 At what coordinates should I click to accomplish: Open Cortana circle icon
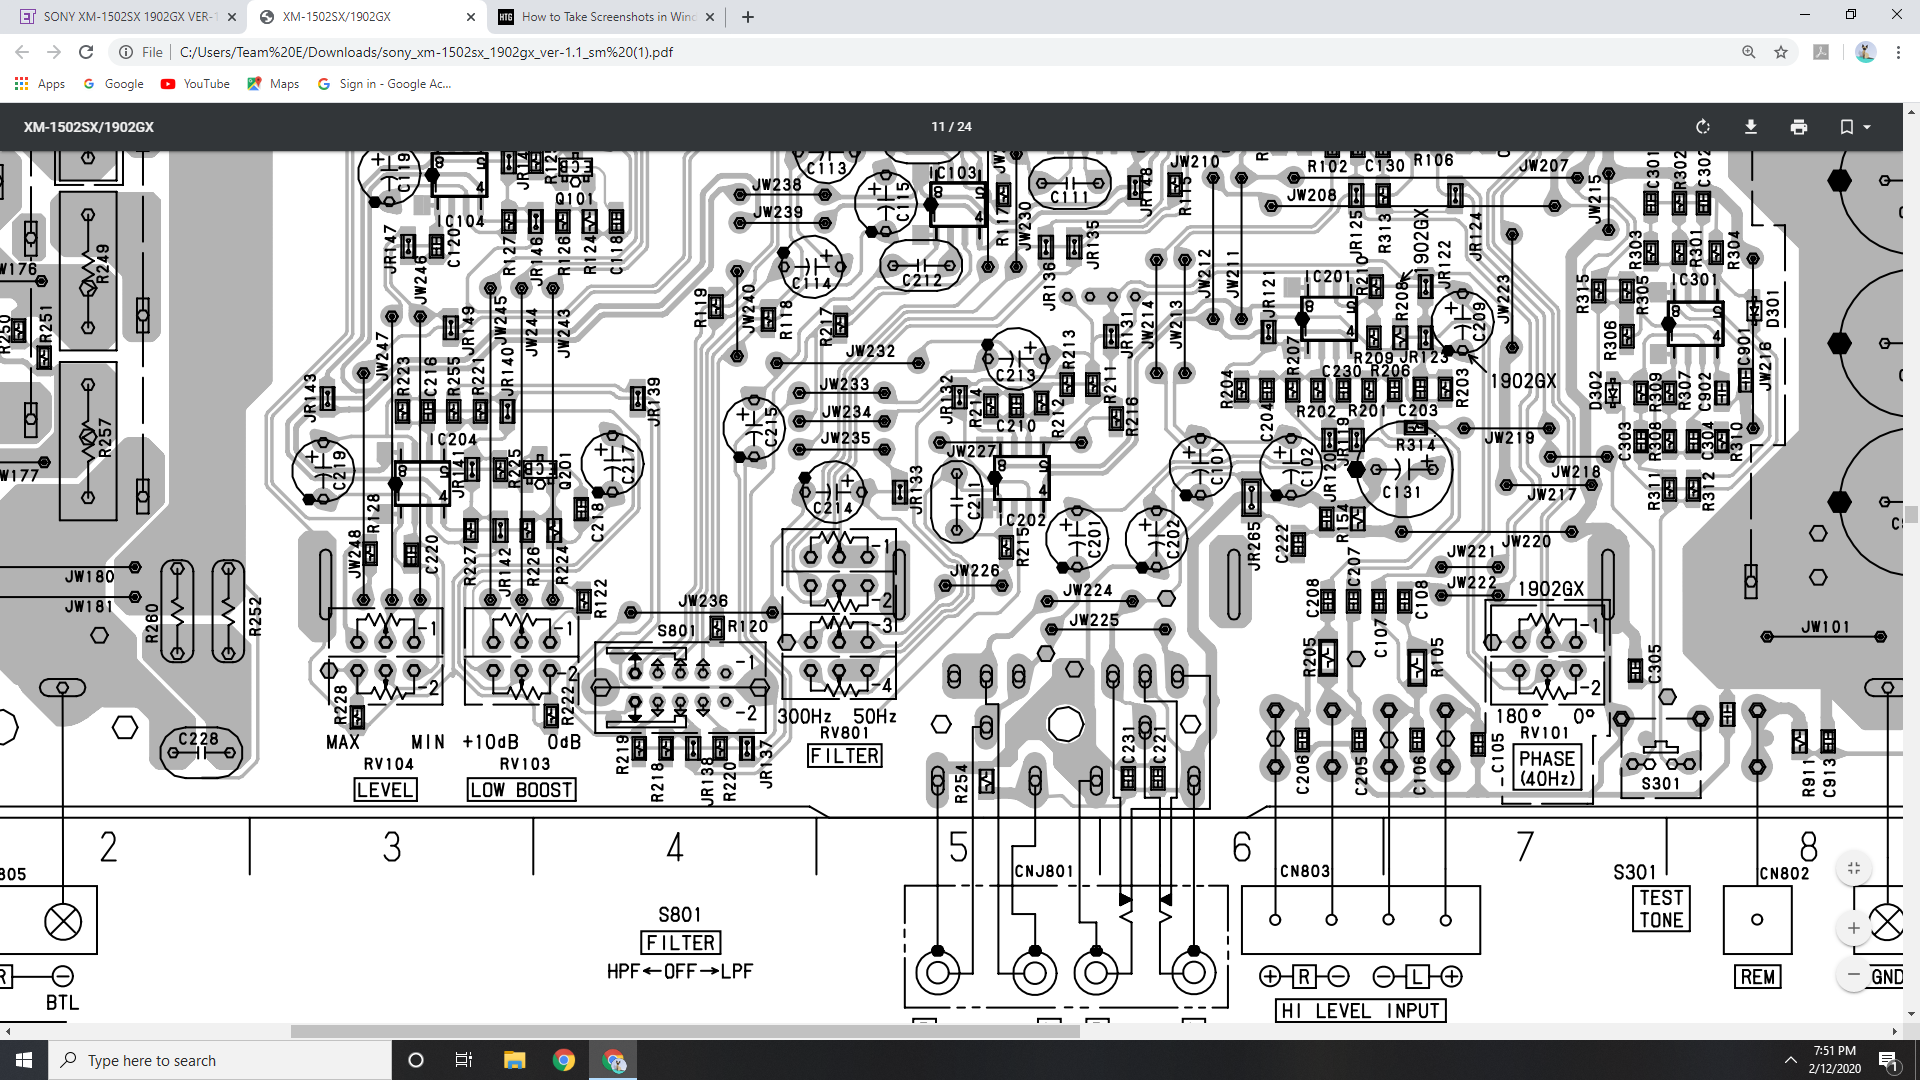click(416, 1060)
